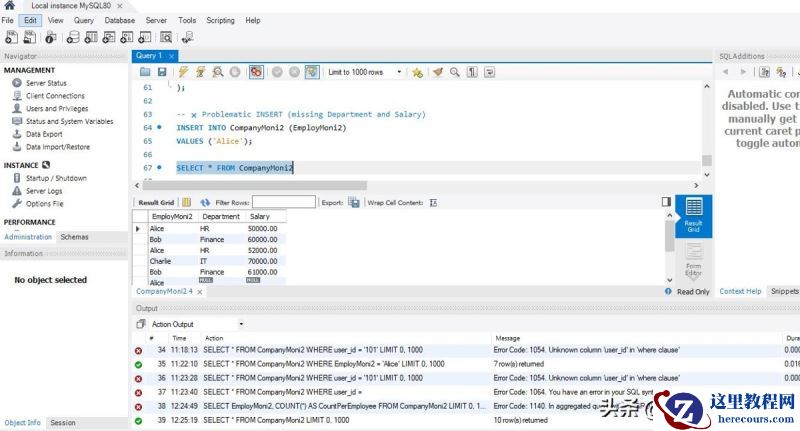Click the Filter Rows input field
800x431 pixels.
point(283,202)
